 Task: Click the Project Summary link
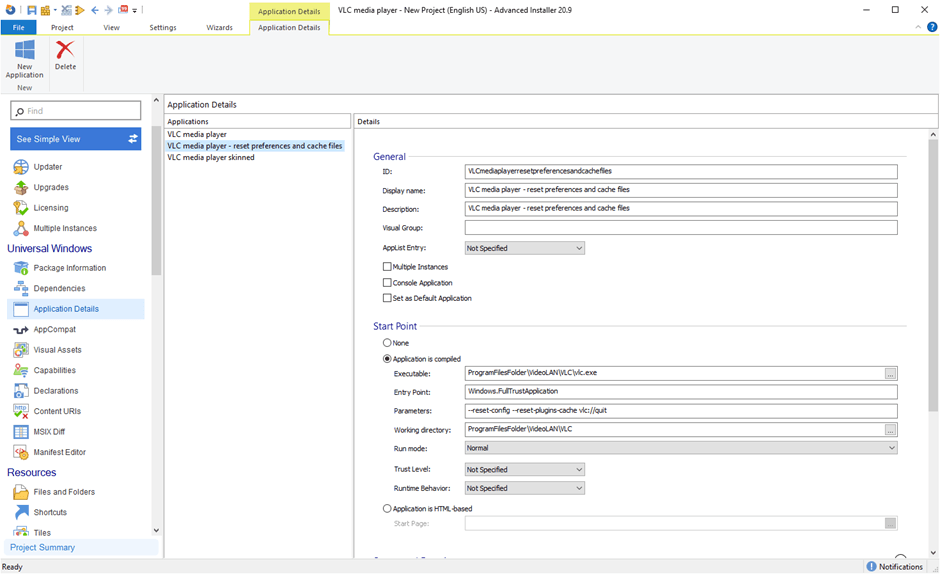tap(43, 547)
